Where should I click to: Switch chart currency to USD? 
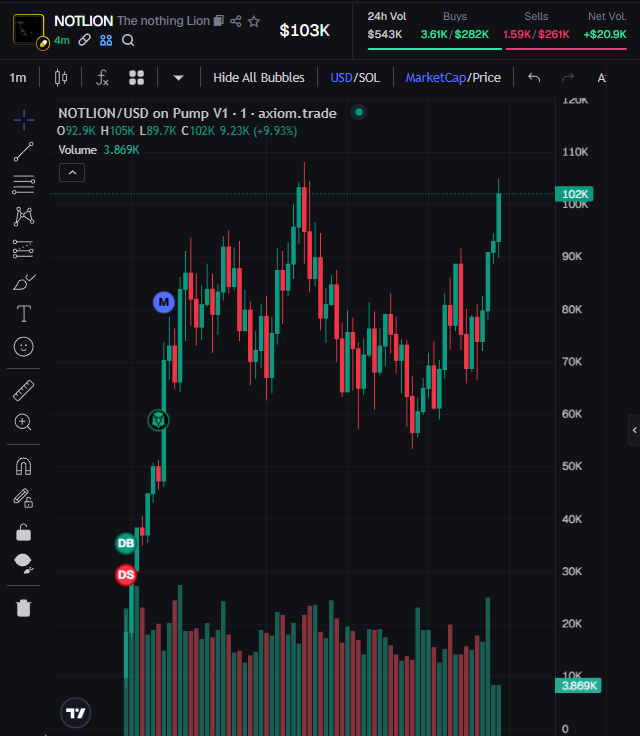click(341, 77)
